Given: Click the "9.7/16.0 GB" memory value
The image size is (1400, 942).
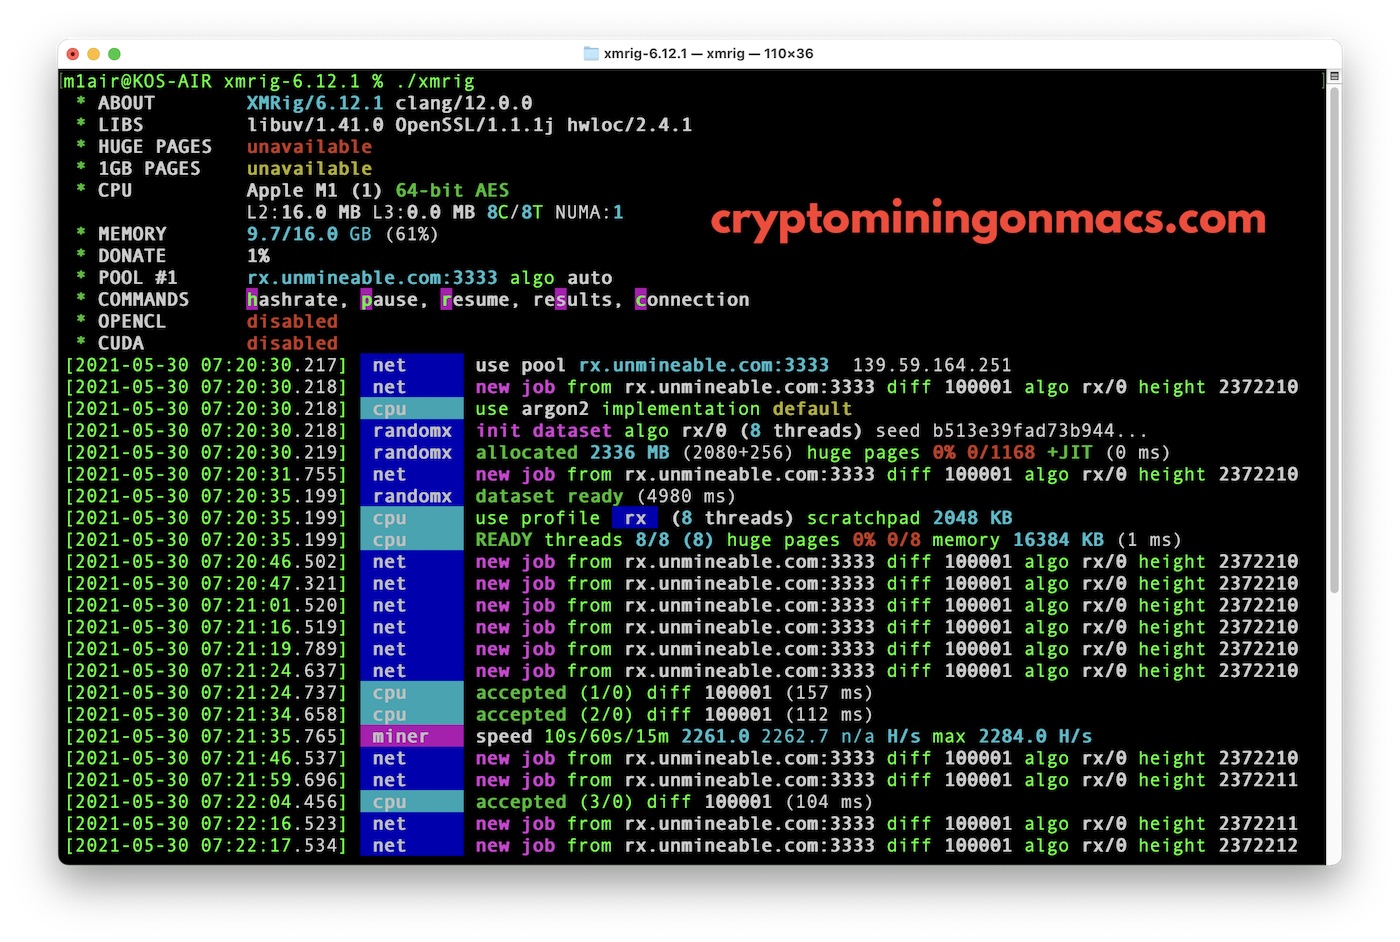Looking at the screenshot, I should pos(309,234).
